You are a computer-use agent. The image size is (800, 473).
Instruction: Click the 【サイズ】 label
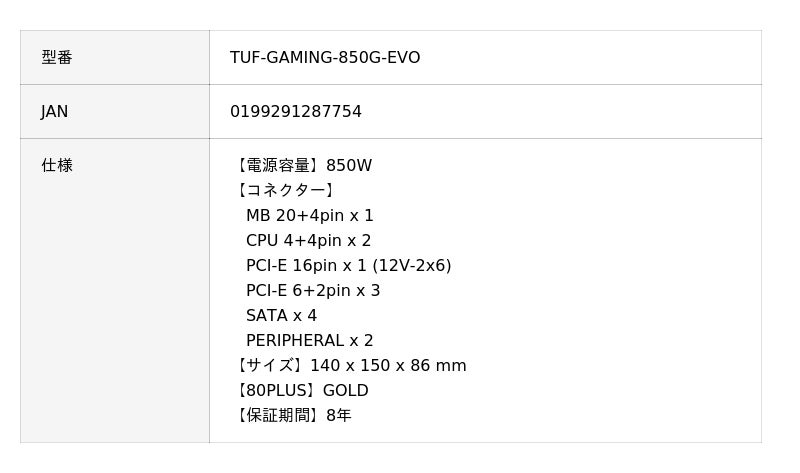pyautogui.click(x=268, y=366)
